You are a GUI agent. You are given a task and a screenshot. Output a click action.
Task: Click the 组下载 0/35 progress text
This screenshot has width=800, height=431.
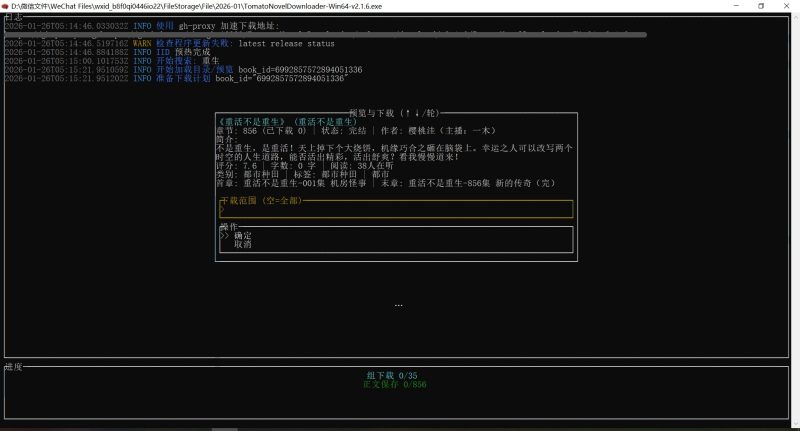click(392, 375)
